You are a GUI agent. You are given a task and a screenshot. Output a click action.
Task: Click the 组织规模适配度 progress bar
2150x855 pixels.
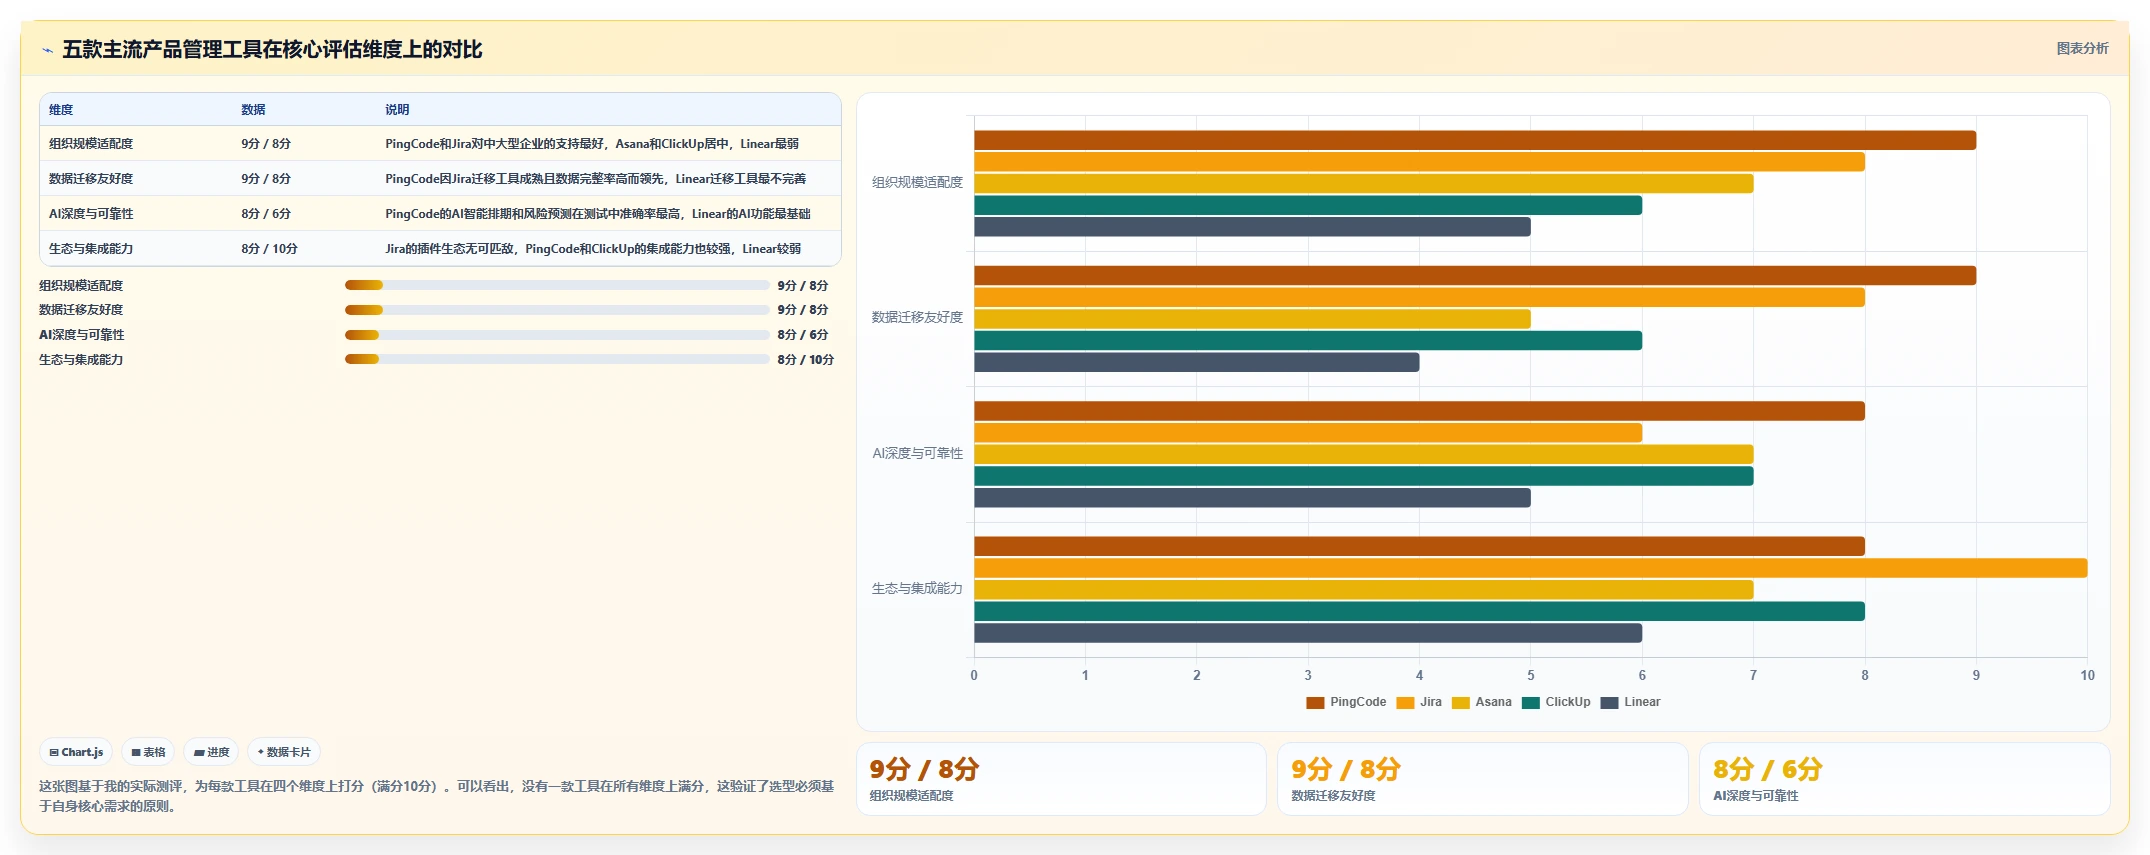(557, 285)
